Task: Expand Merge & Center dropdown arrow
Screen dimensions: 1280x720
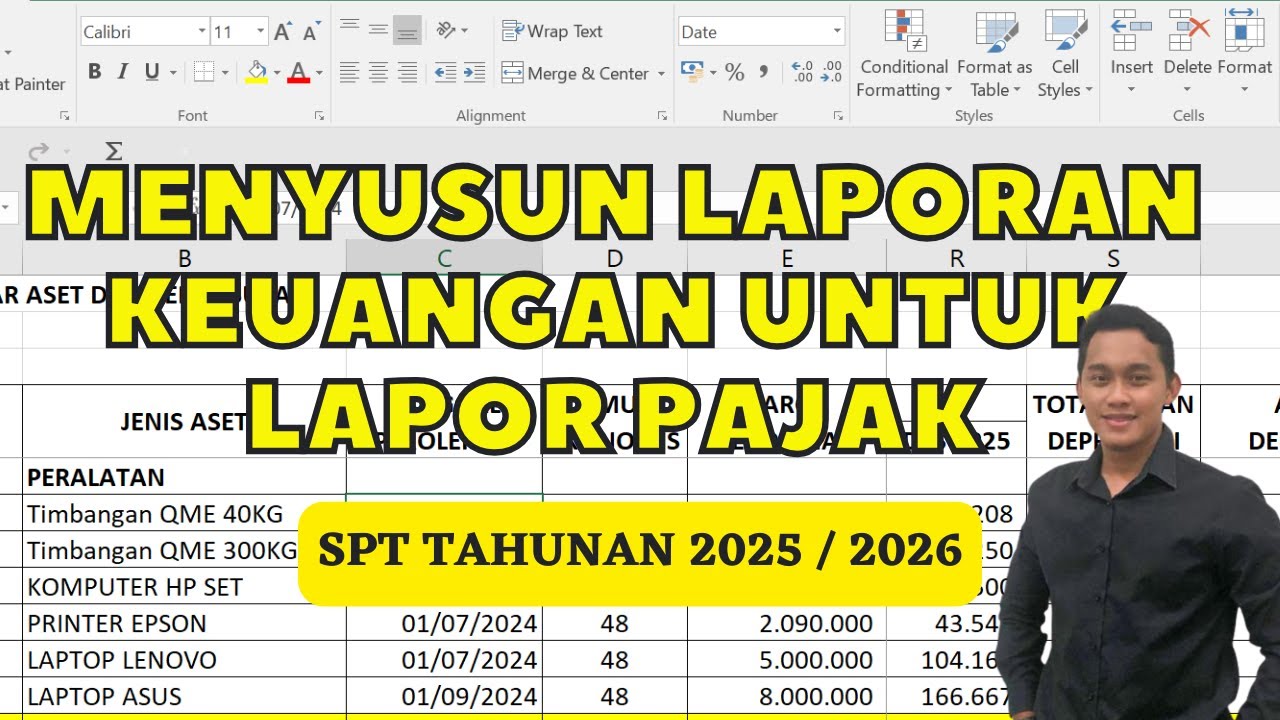Action: pyautogui.click(x=662, y=73)
